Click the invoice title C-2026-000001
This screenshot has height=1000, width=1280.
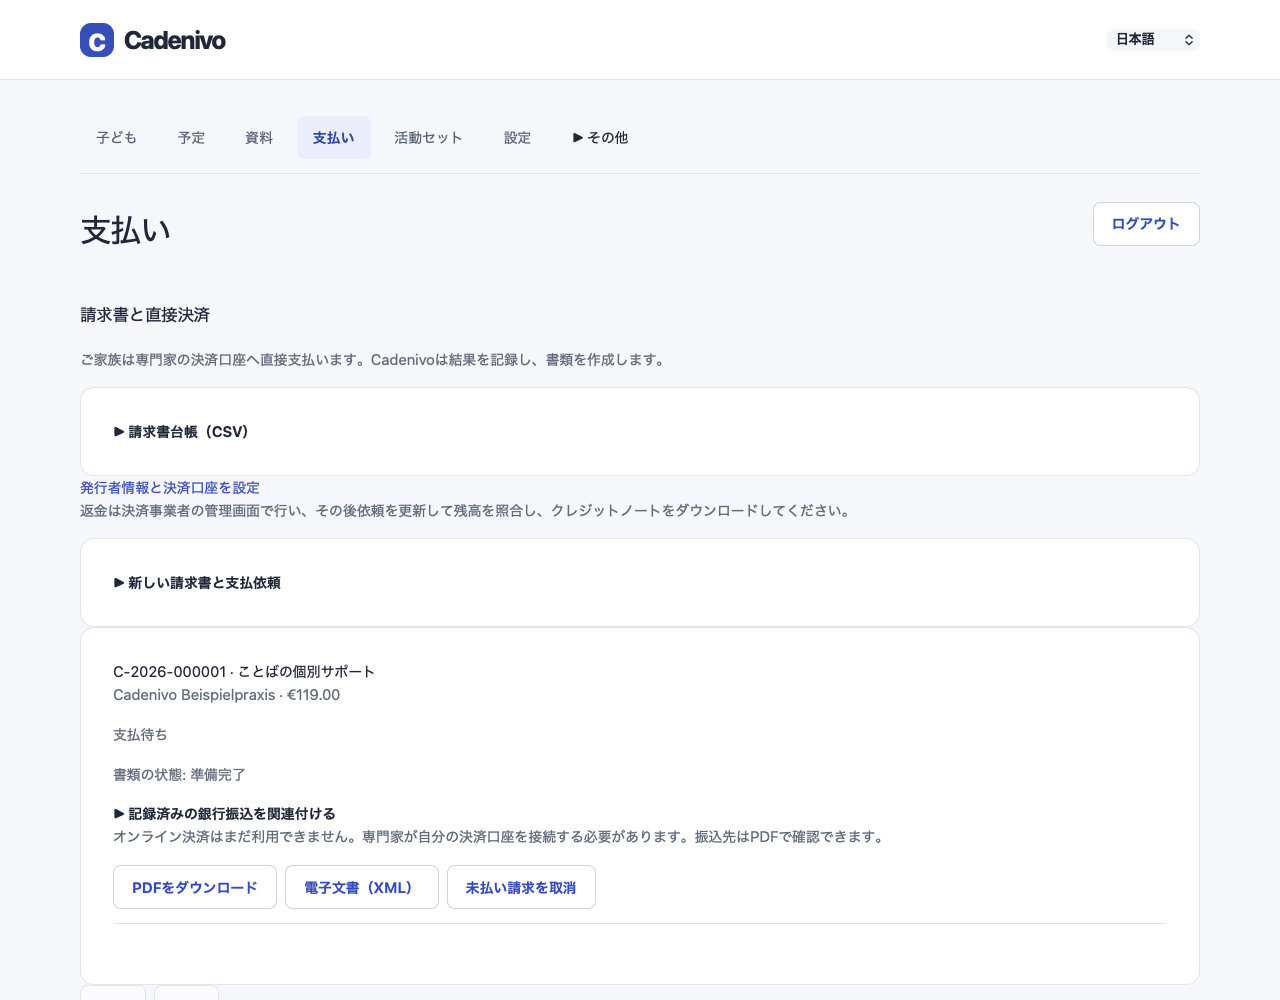[x=244, y=672]
